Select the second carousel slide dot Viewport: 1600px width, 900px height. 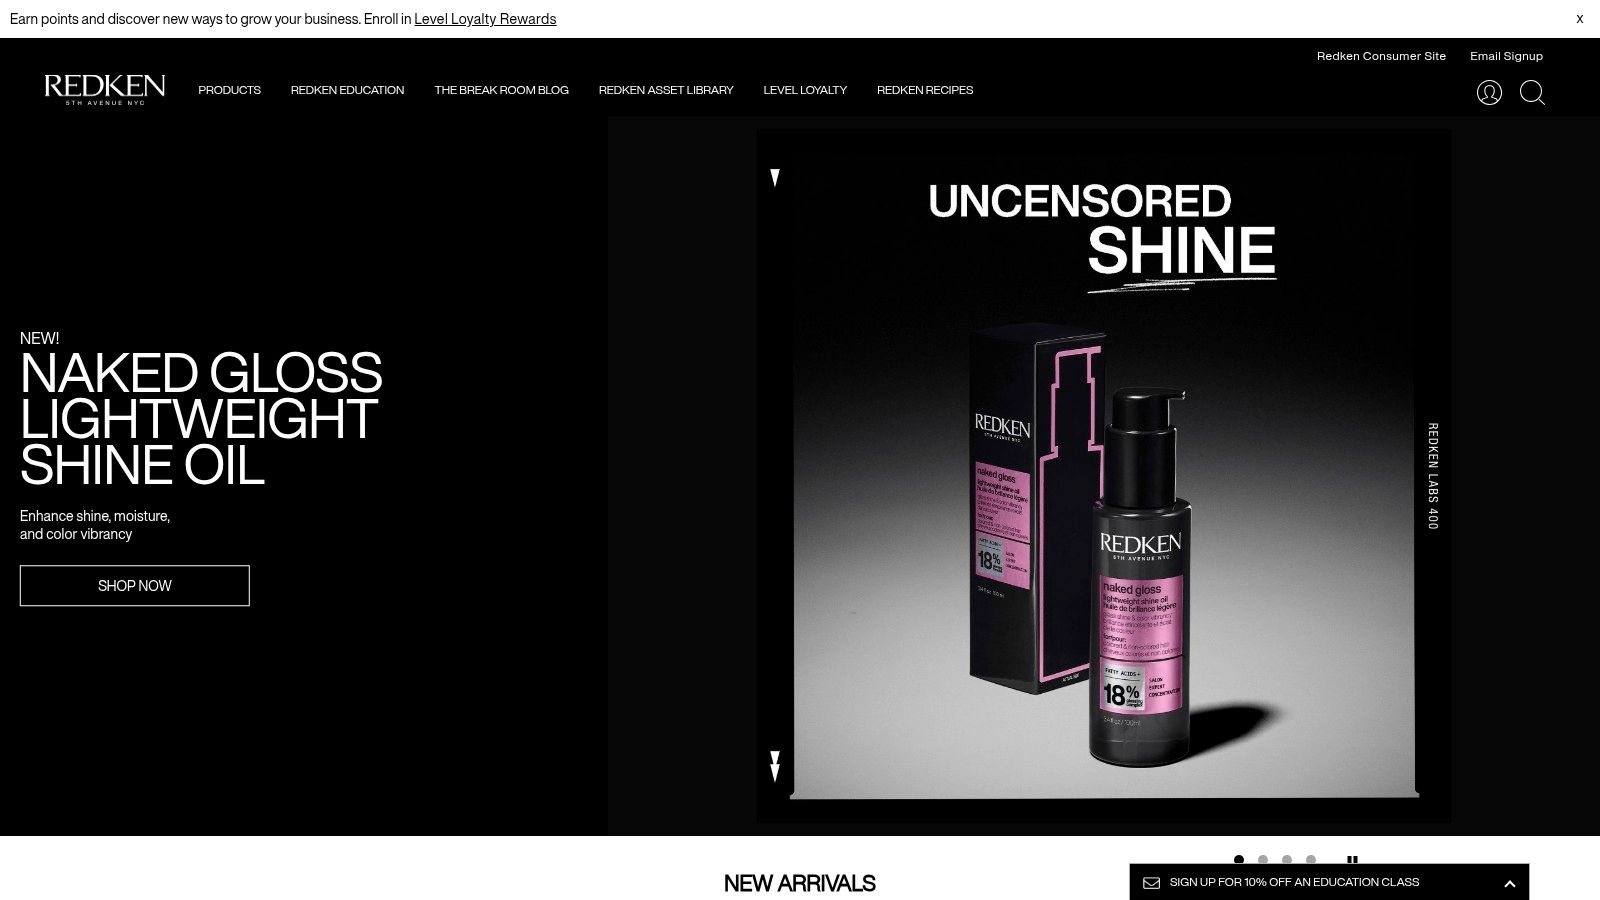pyautogui.click(x=1263, y=860)
